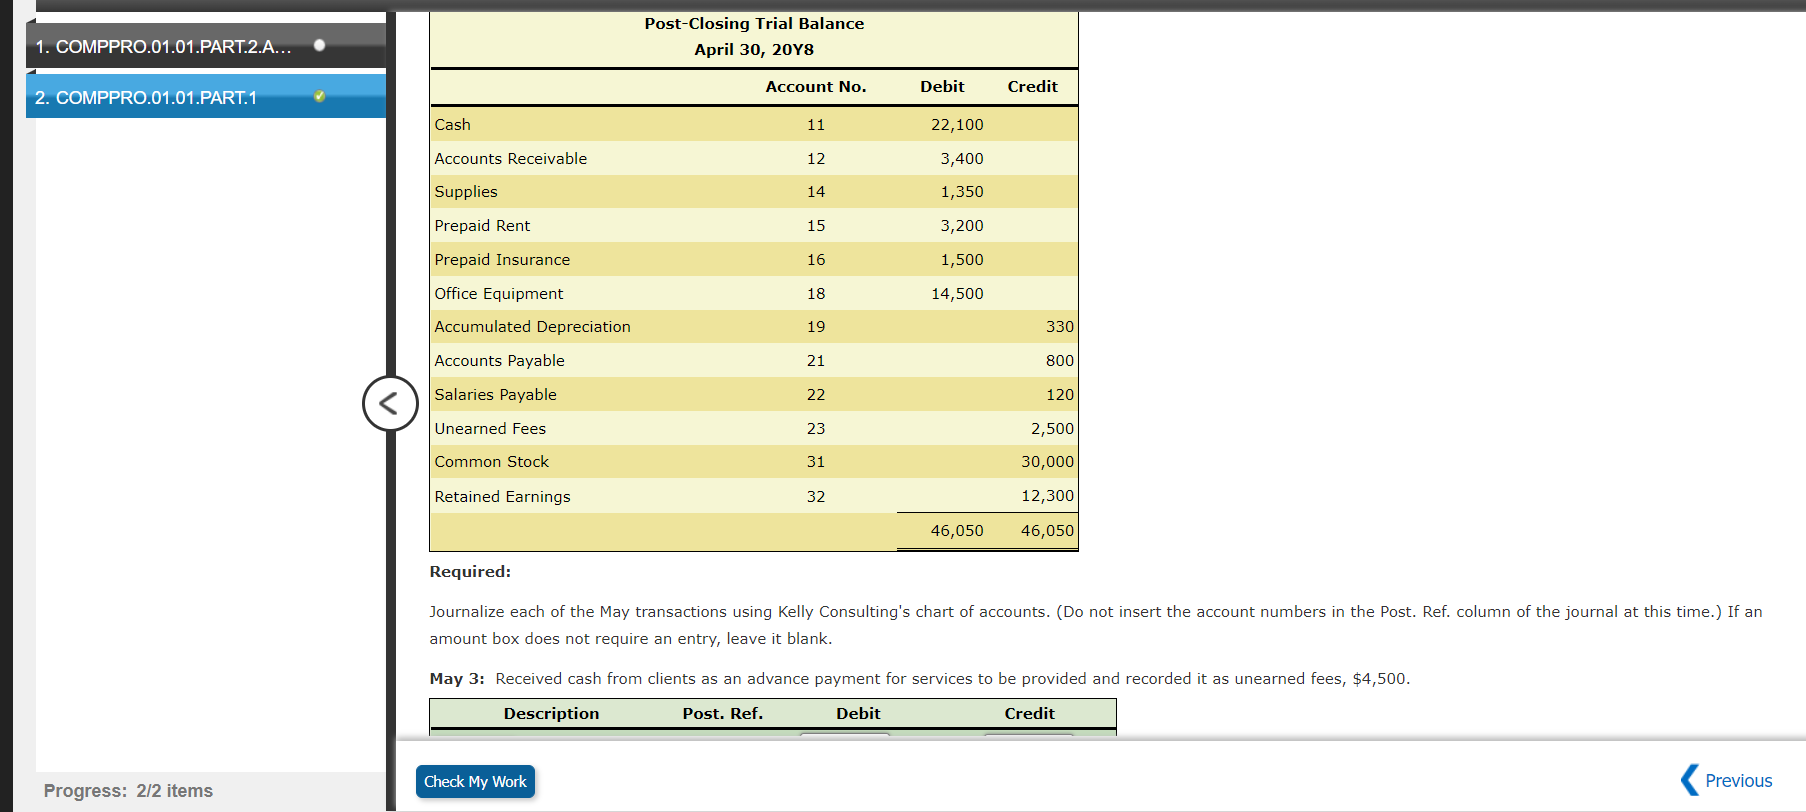
Task: Click the Post. Ref. journal column header
Action: pyautogui.click(x=722, y=714)
